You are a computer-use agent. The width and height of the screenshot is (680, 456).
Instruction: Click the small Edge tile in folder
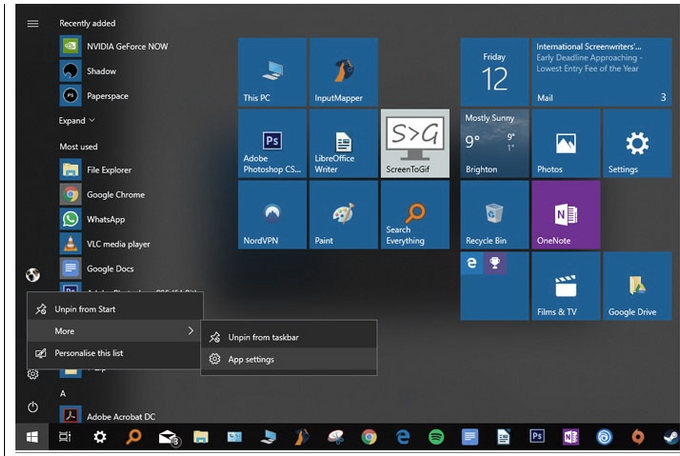point(471,263)
